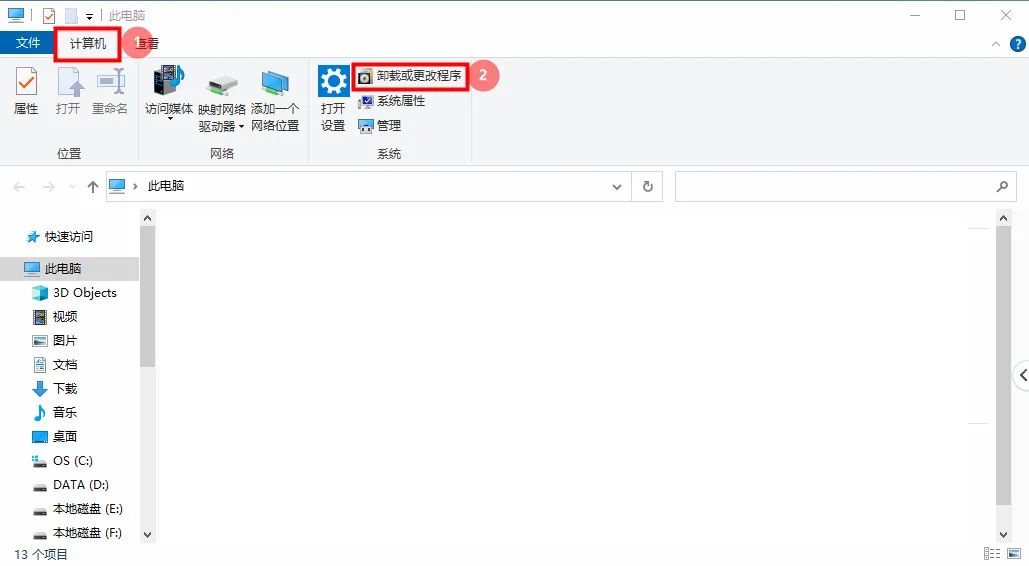1029x566 pixels.
Task: Switch to the File (文件) tab
Action: [28, 43]
